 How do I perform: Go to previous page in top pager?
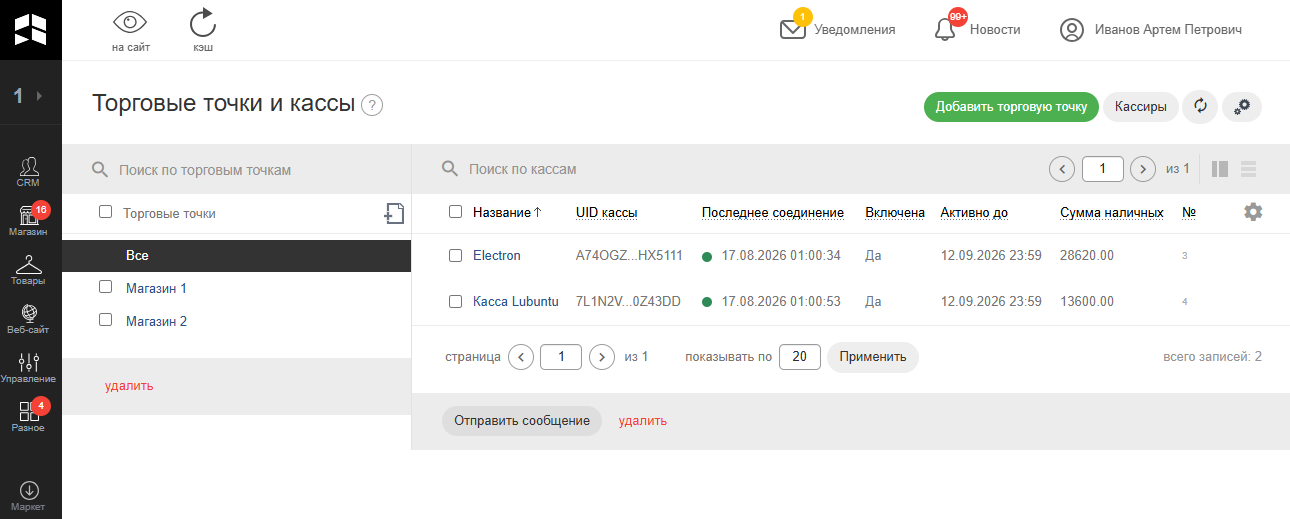1062,169
